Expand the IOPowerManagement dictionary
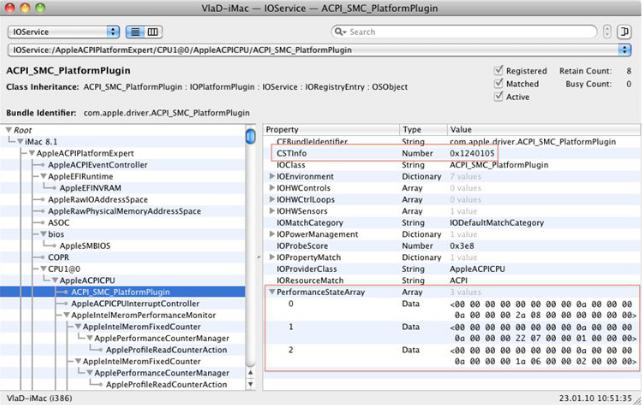This screenshot has height=405, width=642. [x=271, y=234]
